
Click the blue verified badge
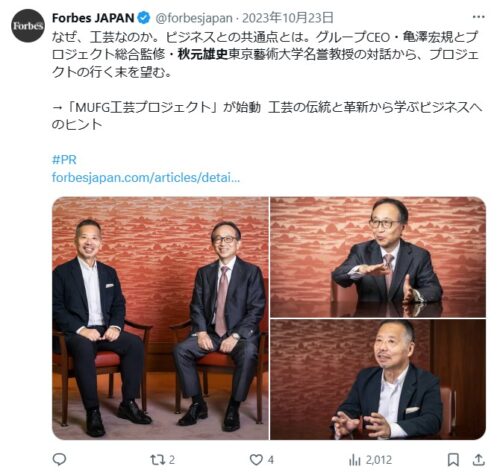coord(144,18)
